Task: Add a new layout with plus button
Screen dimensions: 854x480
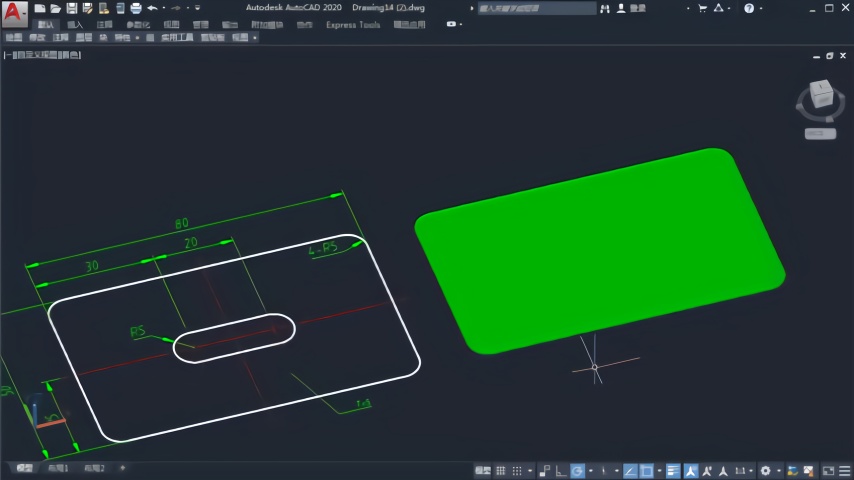Action: [x=123, y=468]
